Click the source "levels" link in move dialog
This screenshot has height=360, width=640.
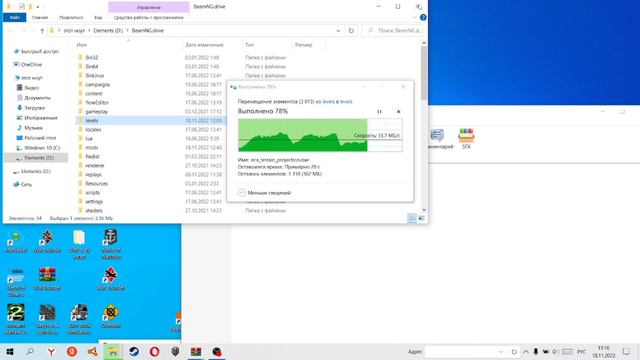coord(328,102)
